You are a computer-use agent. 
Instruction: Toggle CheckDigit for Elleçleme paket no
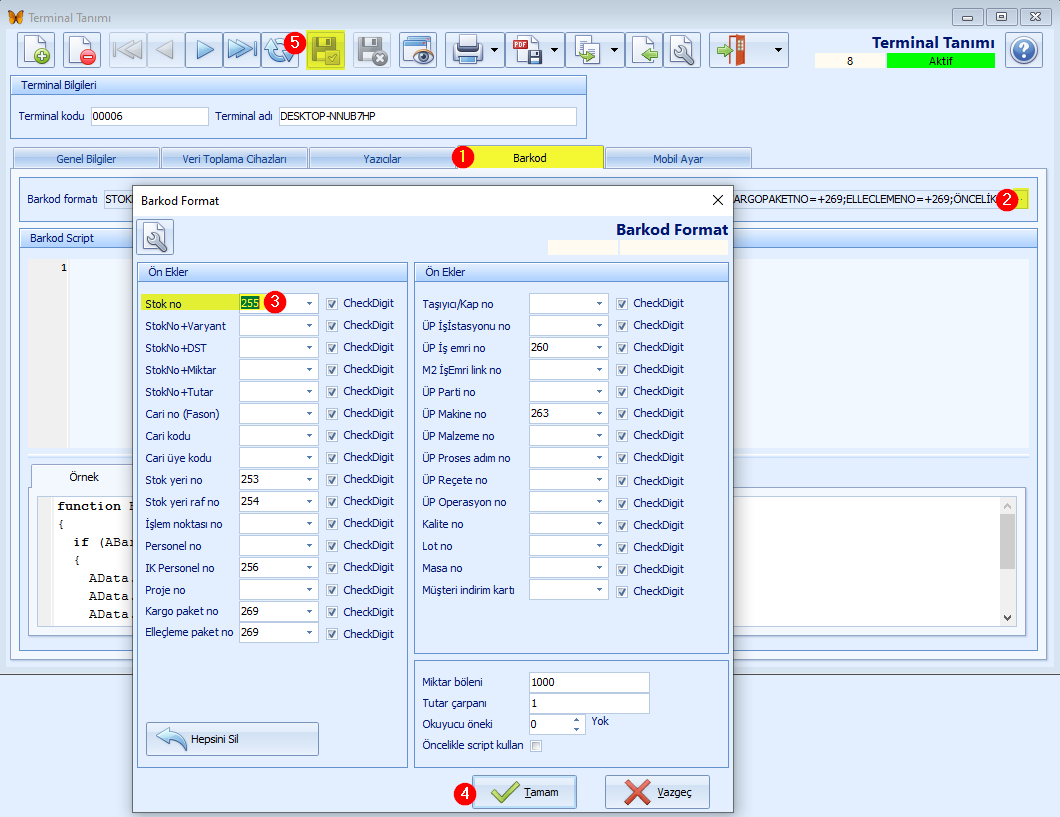332,635
